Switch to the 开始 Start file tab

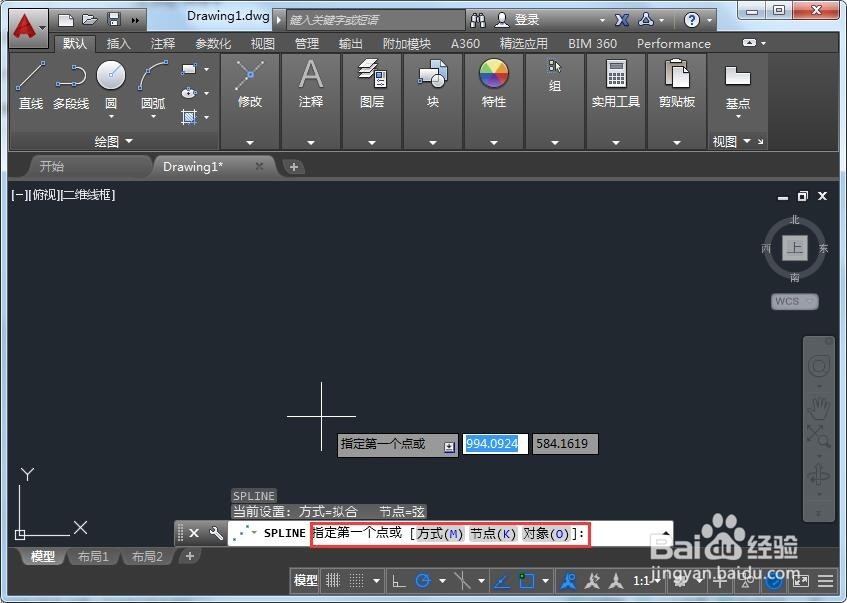tap(52, 166)
